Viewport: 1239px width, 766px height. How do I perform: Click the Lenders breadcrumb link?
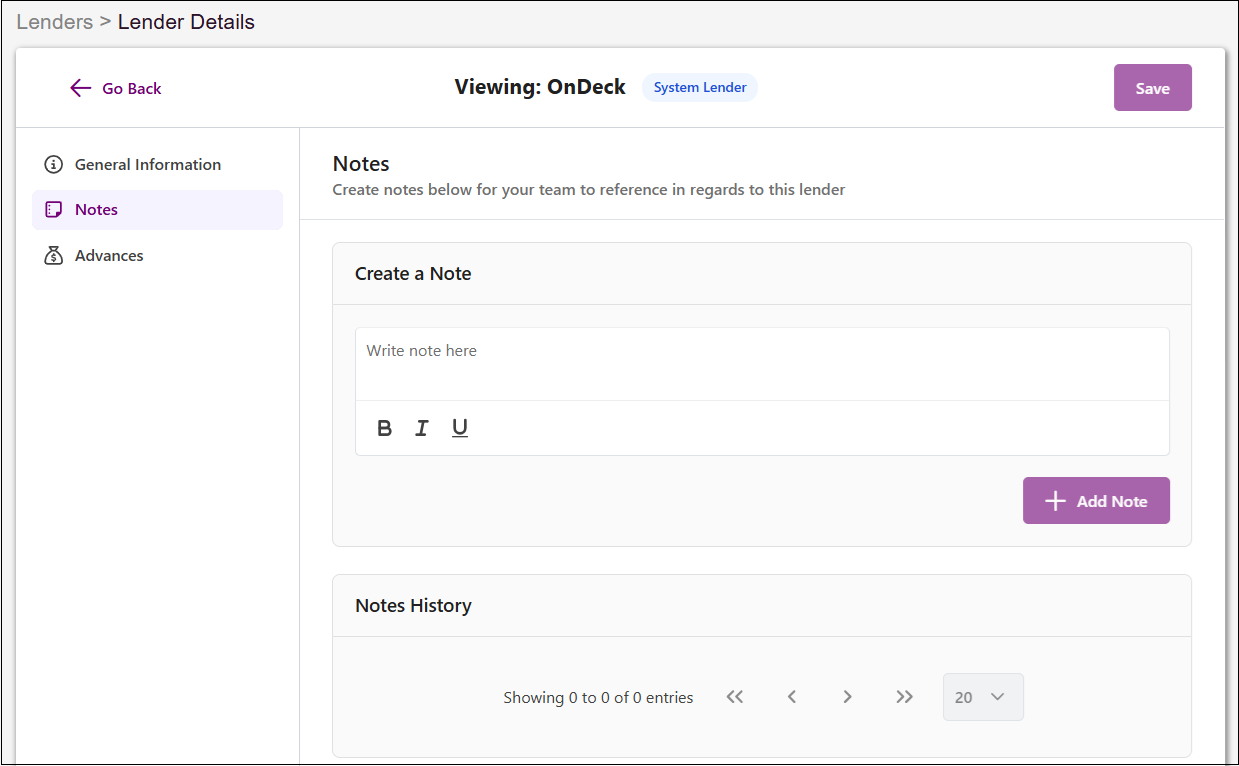55,22
